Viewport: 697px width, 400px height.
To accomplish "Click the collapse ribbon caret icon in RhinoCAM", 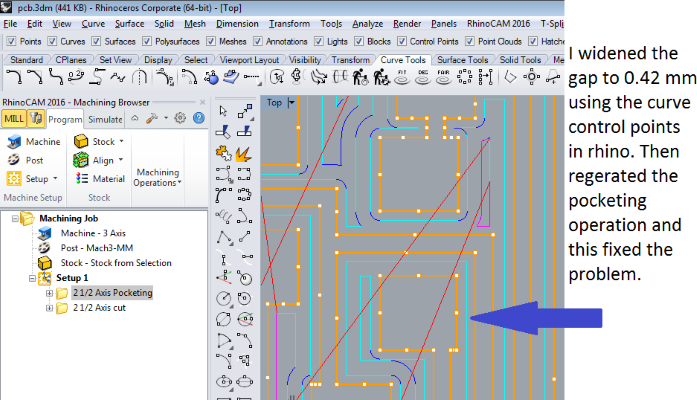I will click(x=135, y=118).
